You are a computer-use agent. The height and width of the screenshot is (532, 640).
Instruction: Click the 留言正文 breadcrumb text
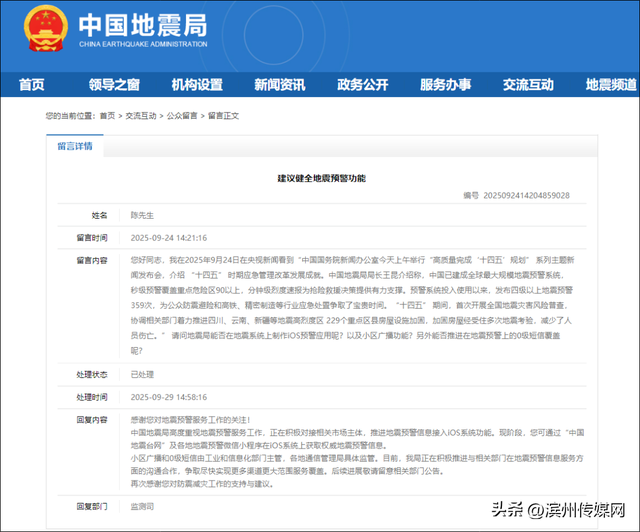(223, 116)
